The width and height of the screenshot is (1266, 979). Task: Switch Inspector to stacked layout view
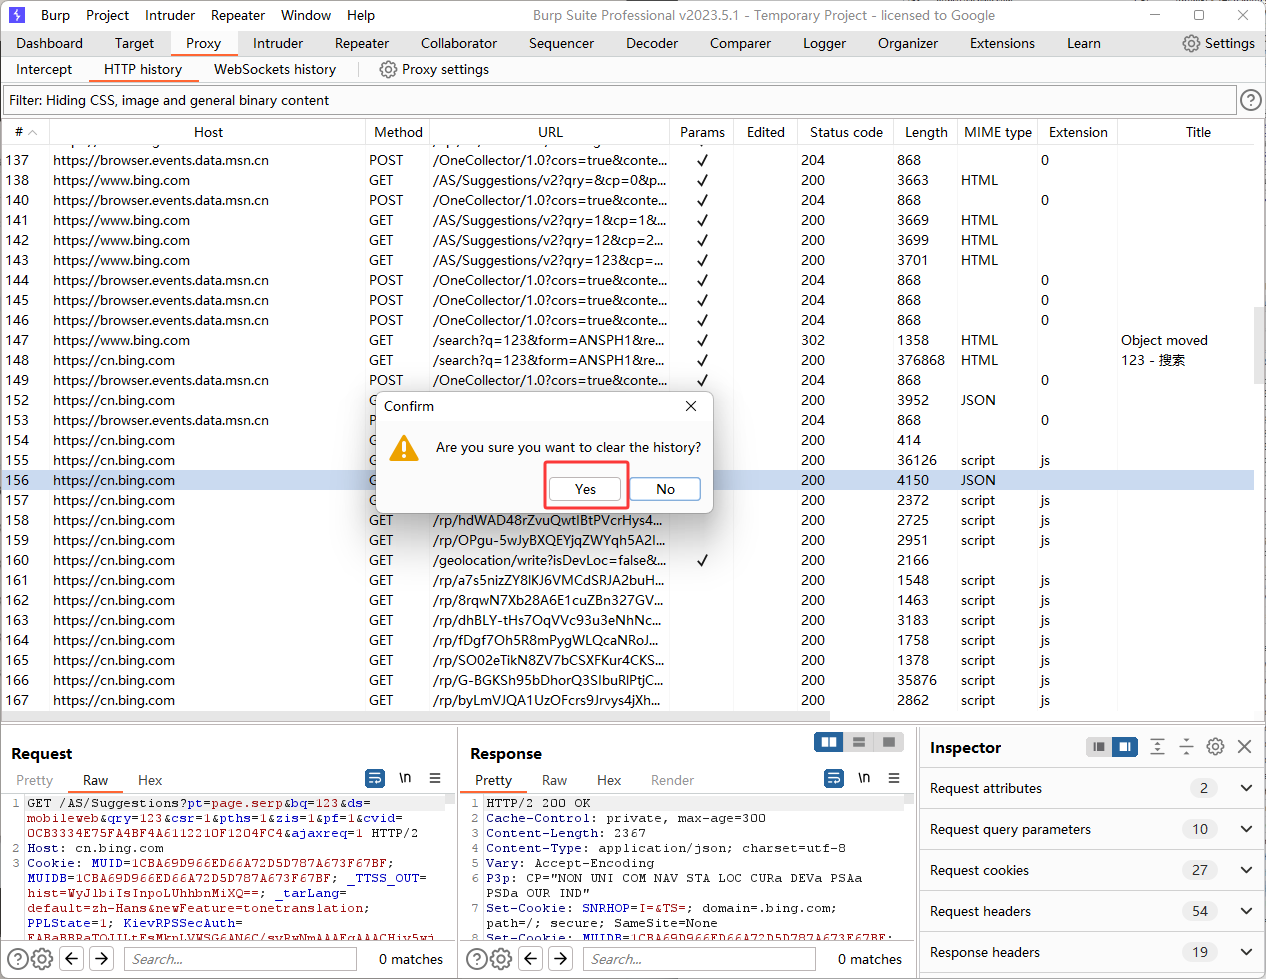point(1099,747)
